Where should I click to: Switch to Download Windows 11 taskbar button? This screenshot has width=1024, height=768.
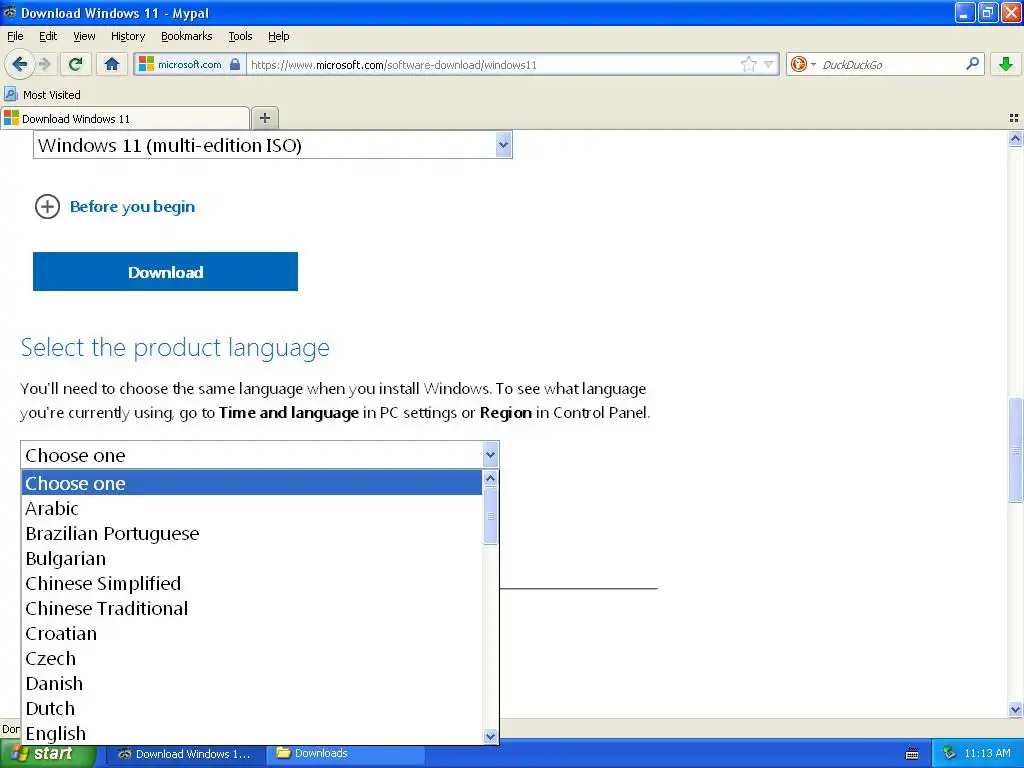pyautogui.click(x=184, y=754)
